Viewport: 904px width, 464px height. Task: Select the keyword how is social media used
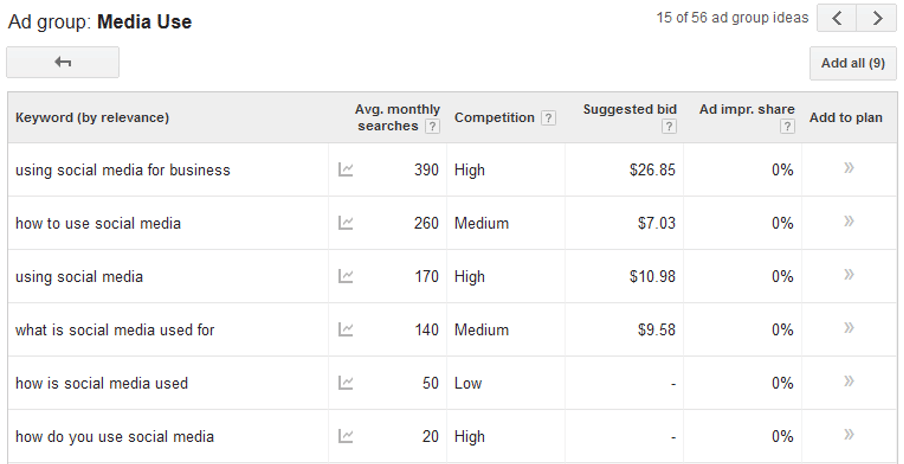pos(101,383)
